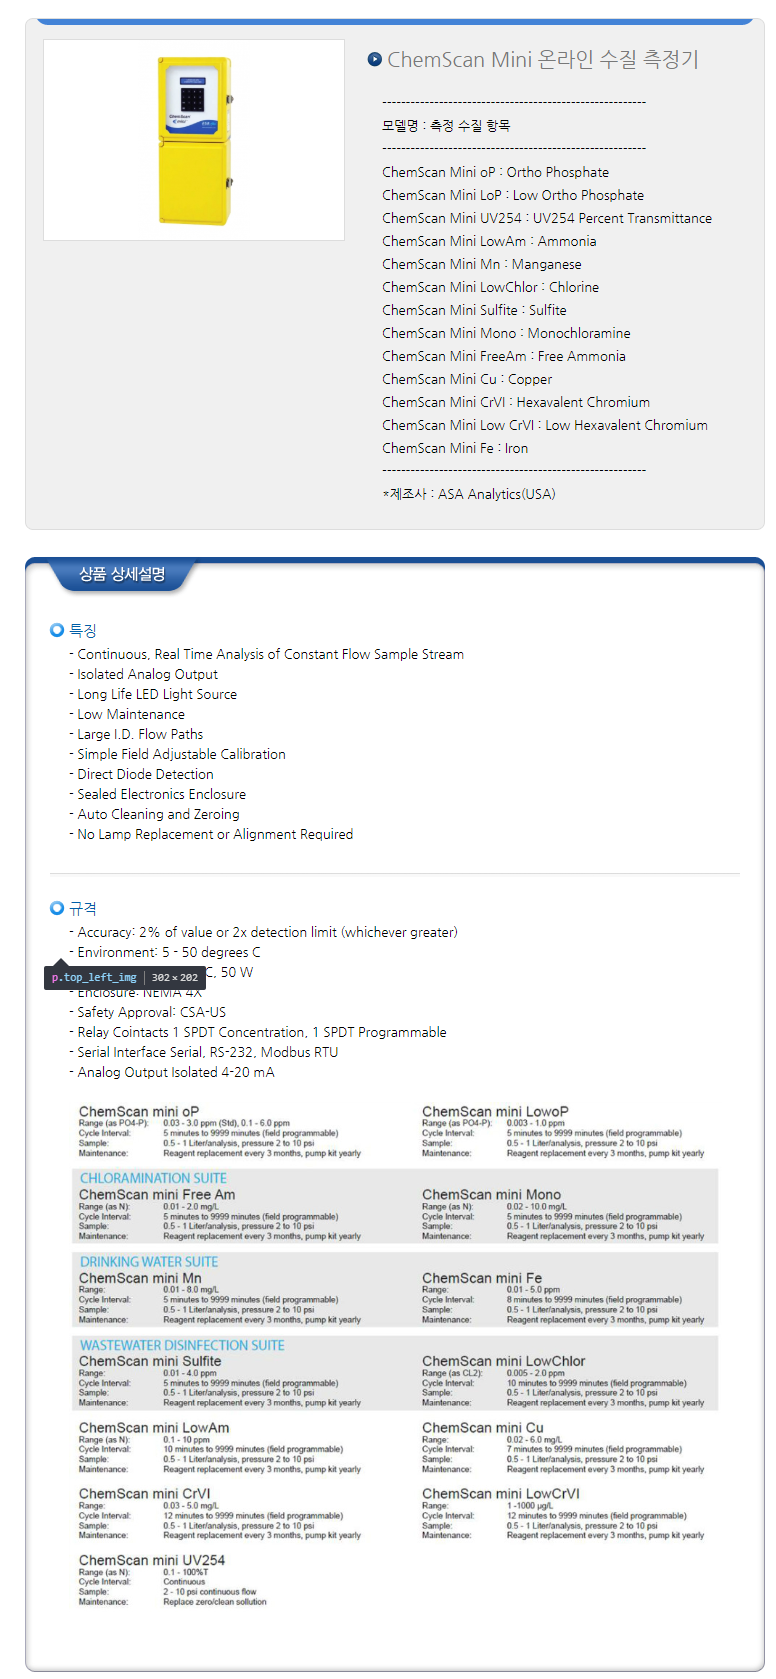Click the 모델명 : 측정 수질 항목 heading
776x1679 pixels.
pos(446,125)
